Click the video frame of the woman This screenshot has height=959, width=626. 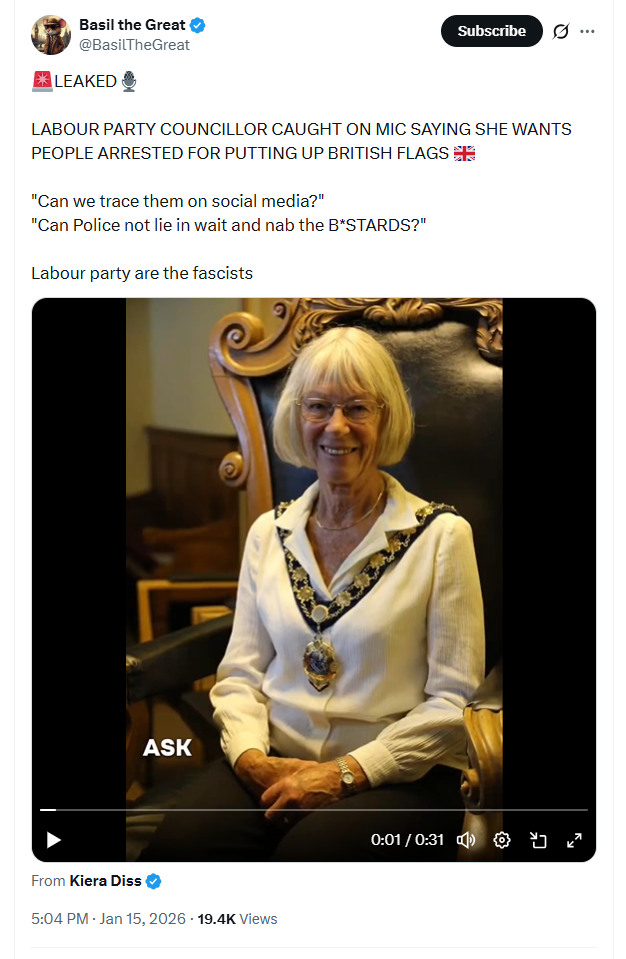[x=314, y=550]
